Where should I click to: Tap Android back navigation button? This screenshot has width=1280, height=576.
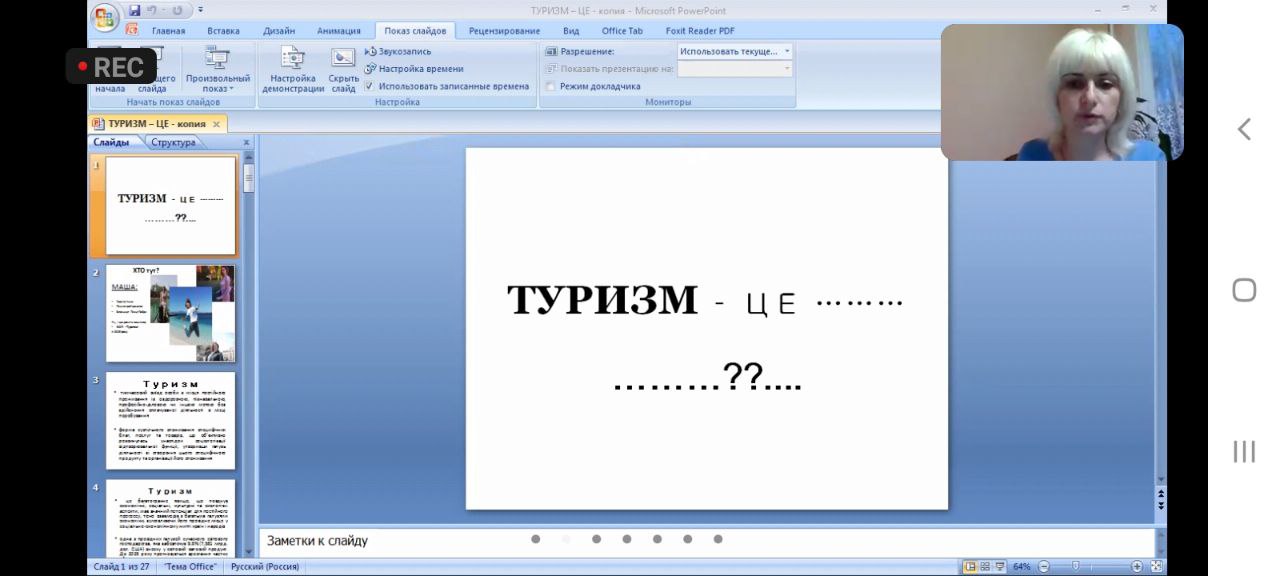pos(1244,129)
